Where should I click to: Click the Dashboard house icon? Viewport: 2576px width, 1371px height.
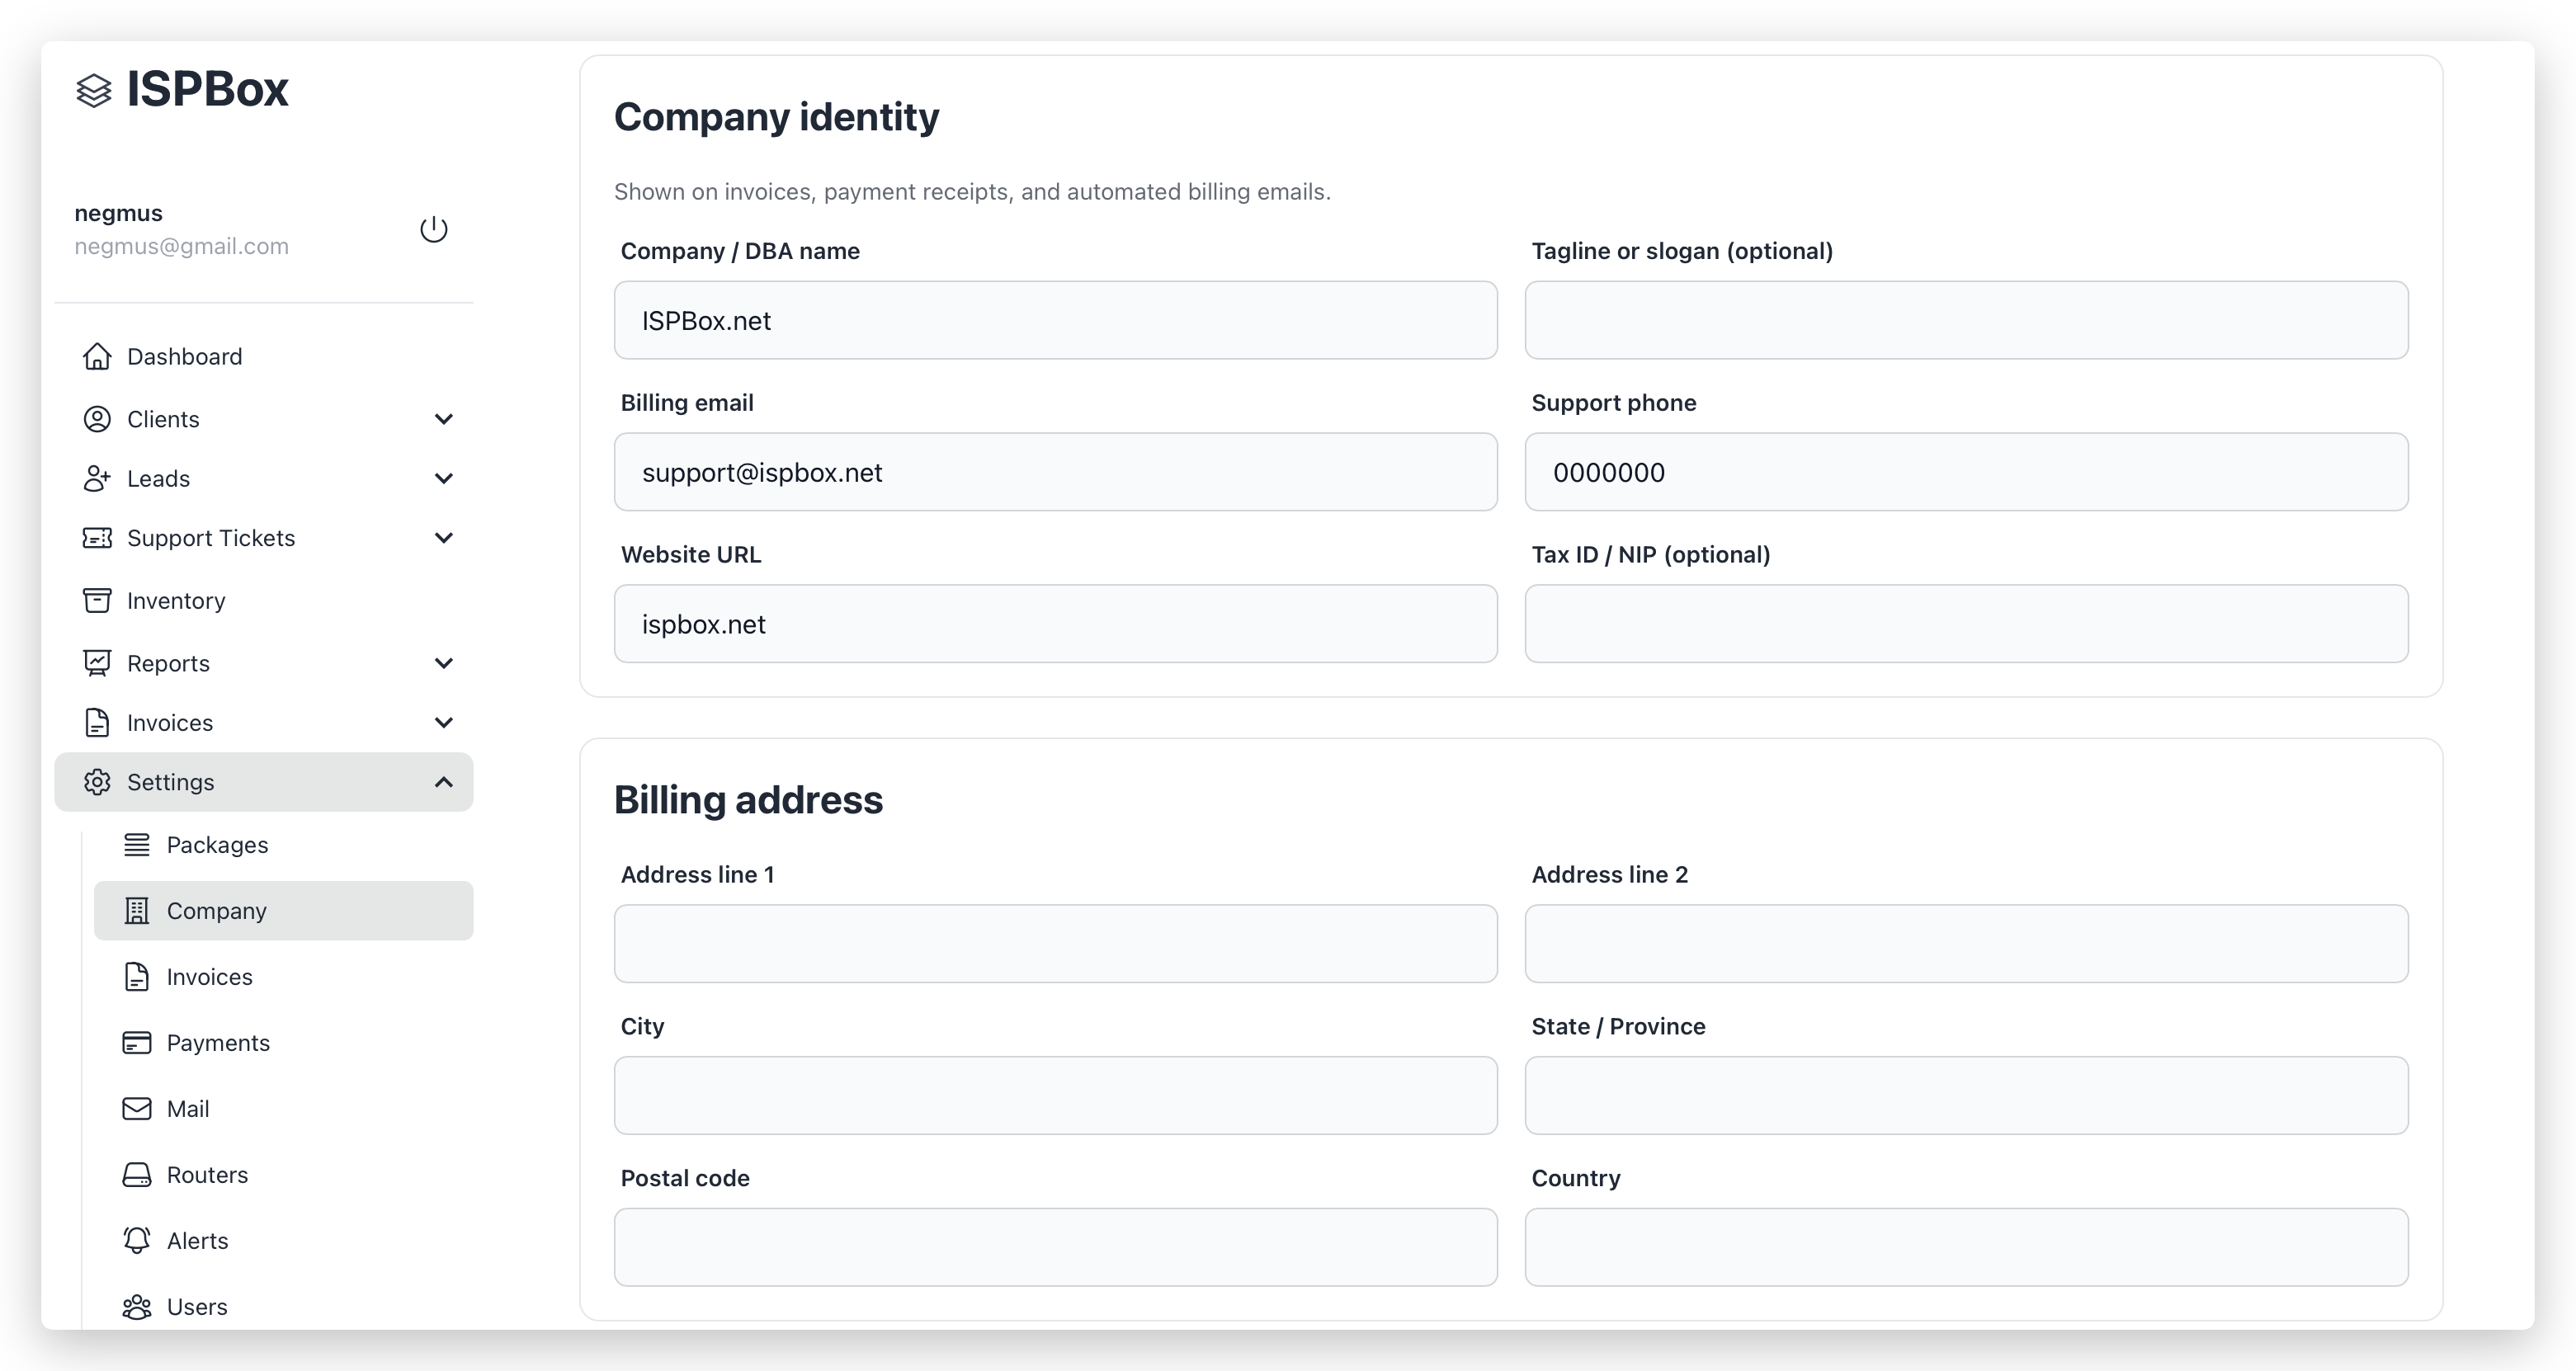pyautogui.click(x=97, y=357)
